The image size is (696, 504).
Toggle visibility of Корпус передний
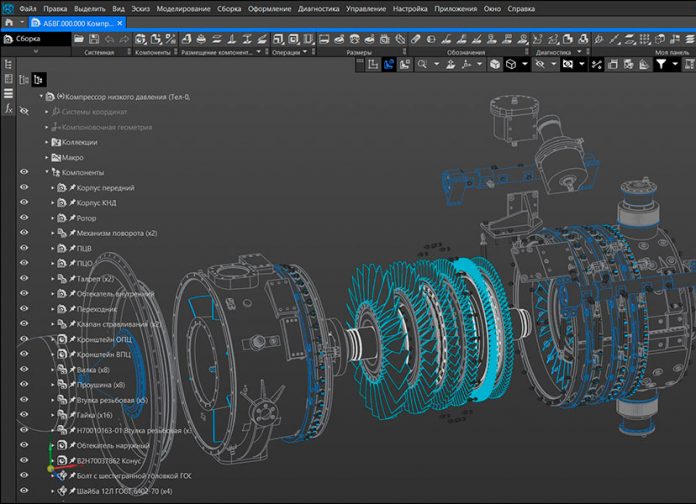24,187
